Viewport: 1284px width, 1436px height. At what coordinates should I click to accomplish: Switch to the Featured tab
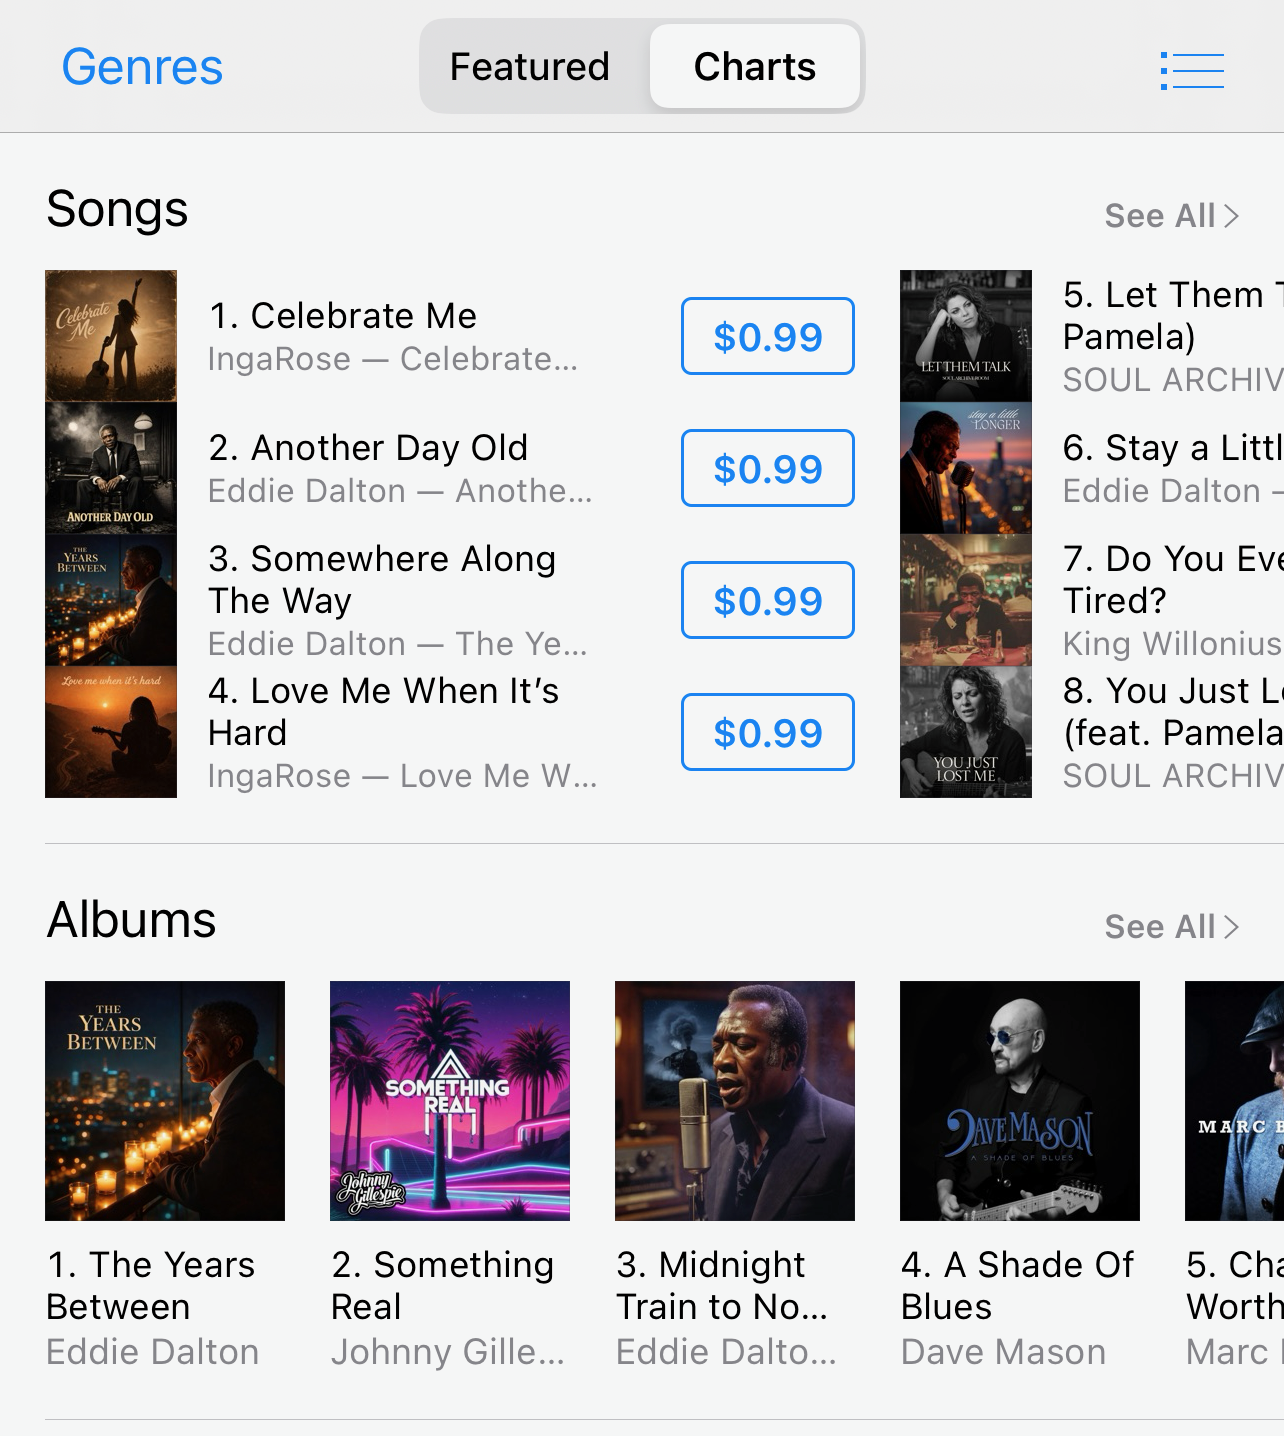pos(530,66)
